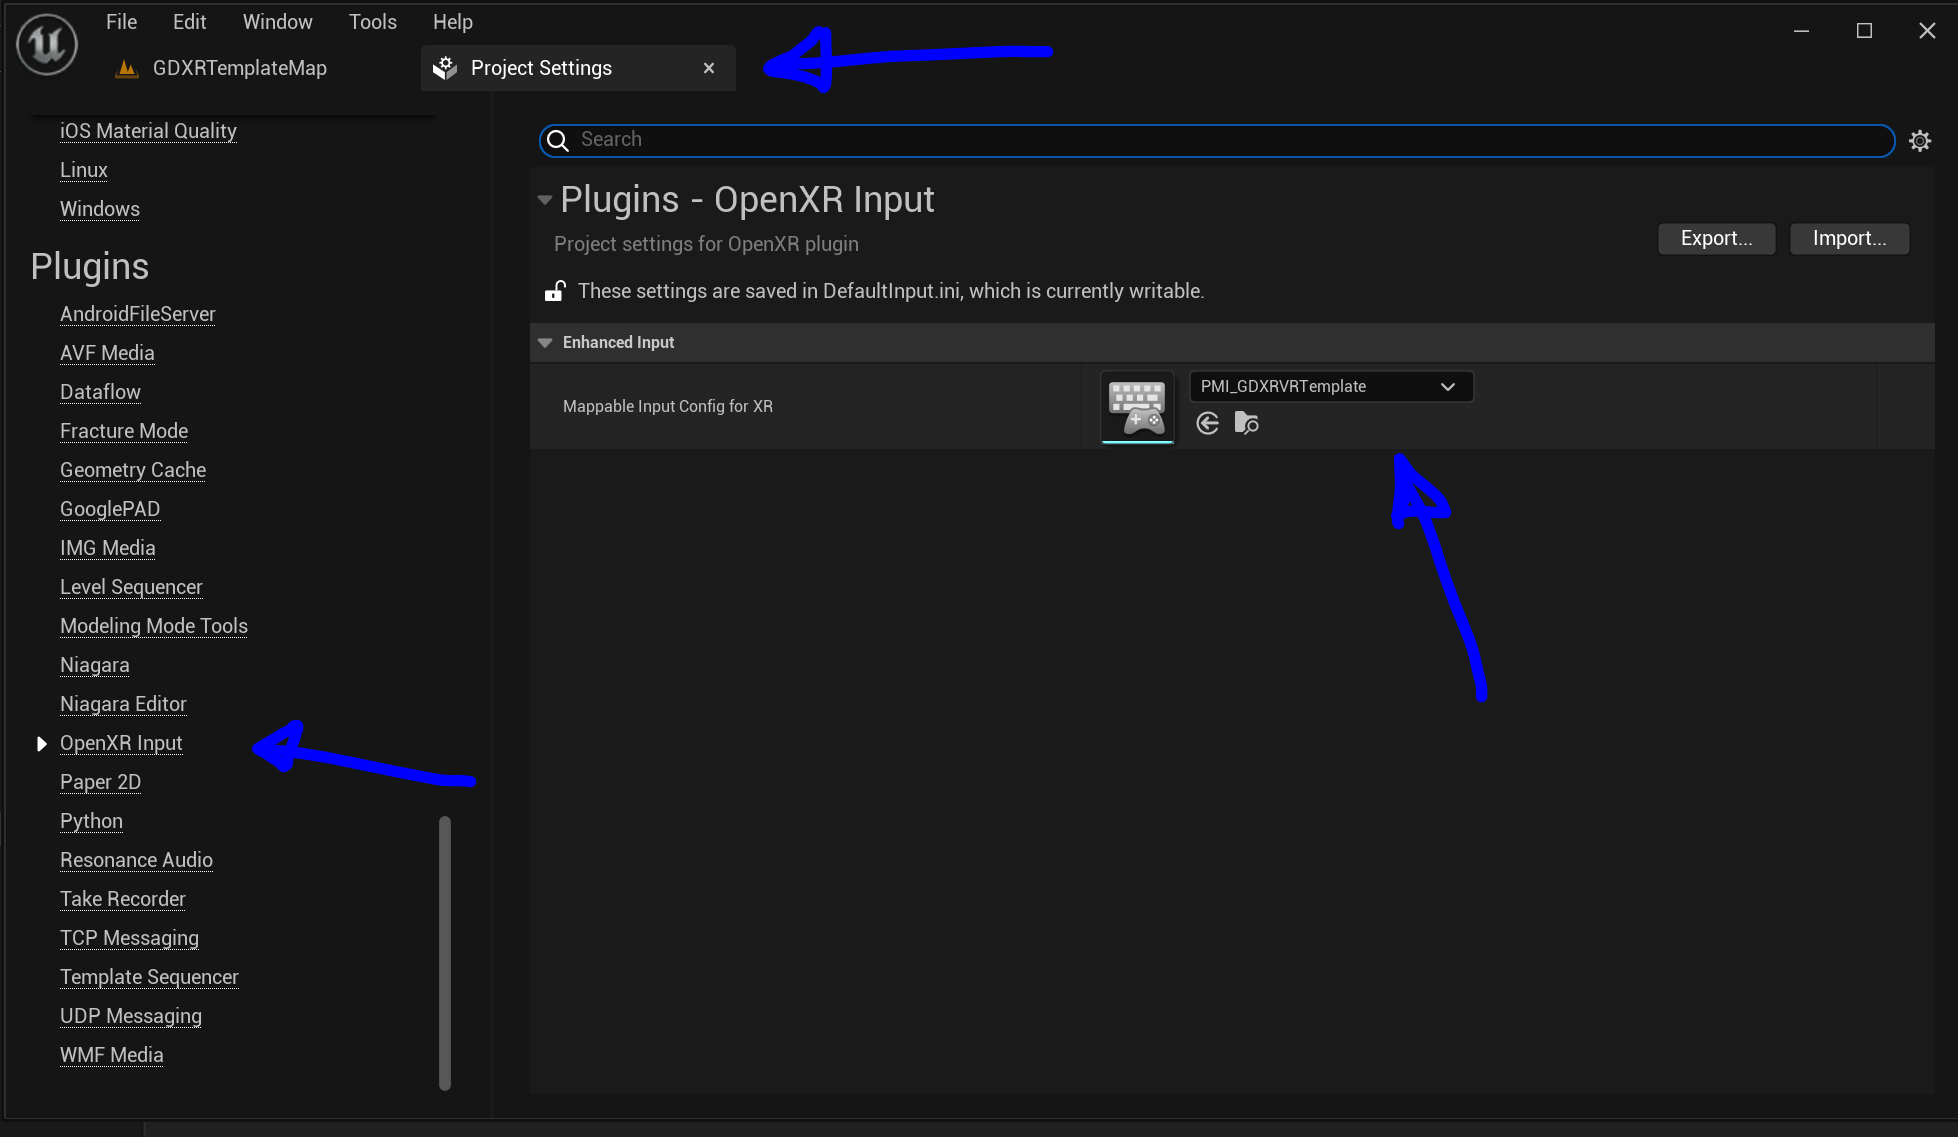Viewport: 1958px width, 1137px height.
Task: Click the unlocked padlock writable icon
Action: [x=555, y=291]
